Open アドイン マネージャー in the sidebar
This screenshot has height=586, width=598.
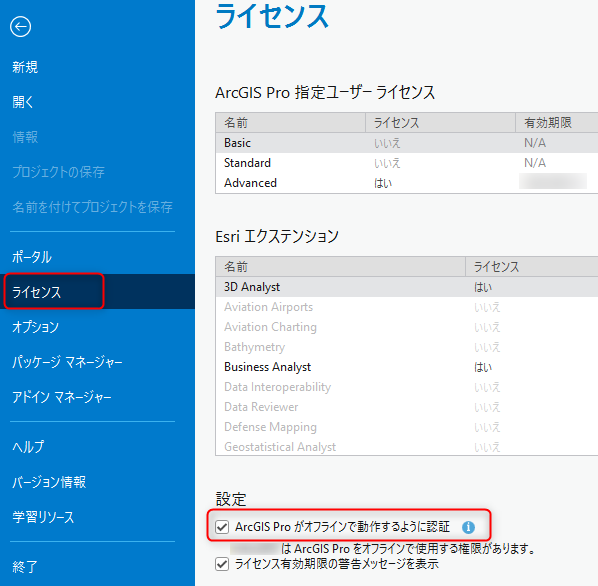point(62,397)
